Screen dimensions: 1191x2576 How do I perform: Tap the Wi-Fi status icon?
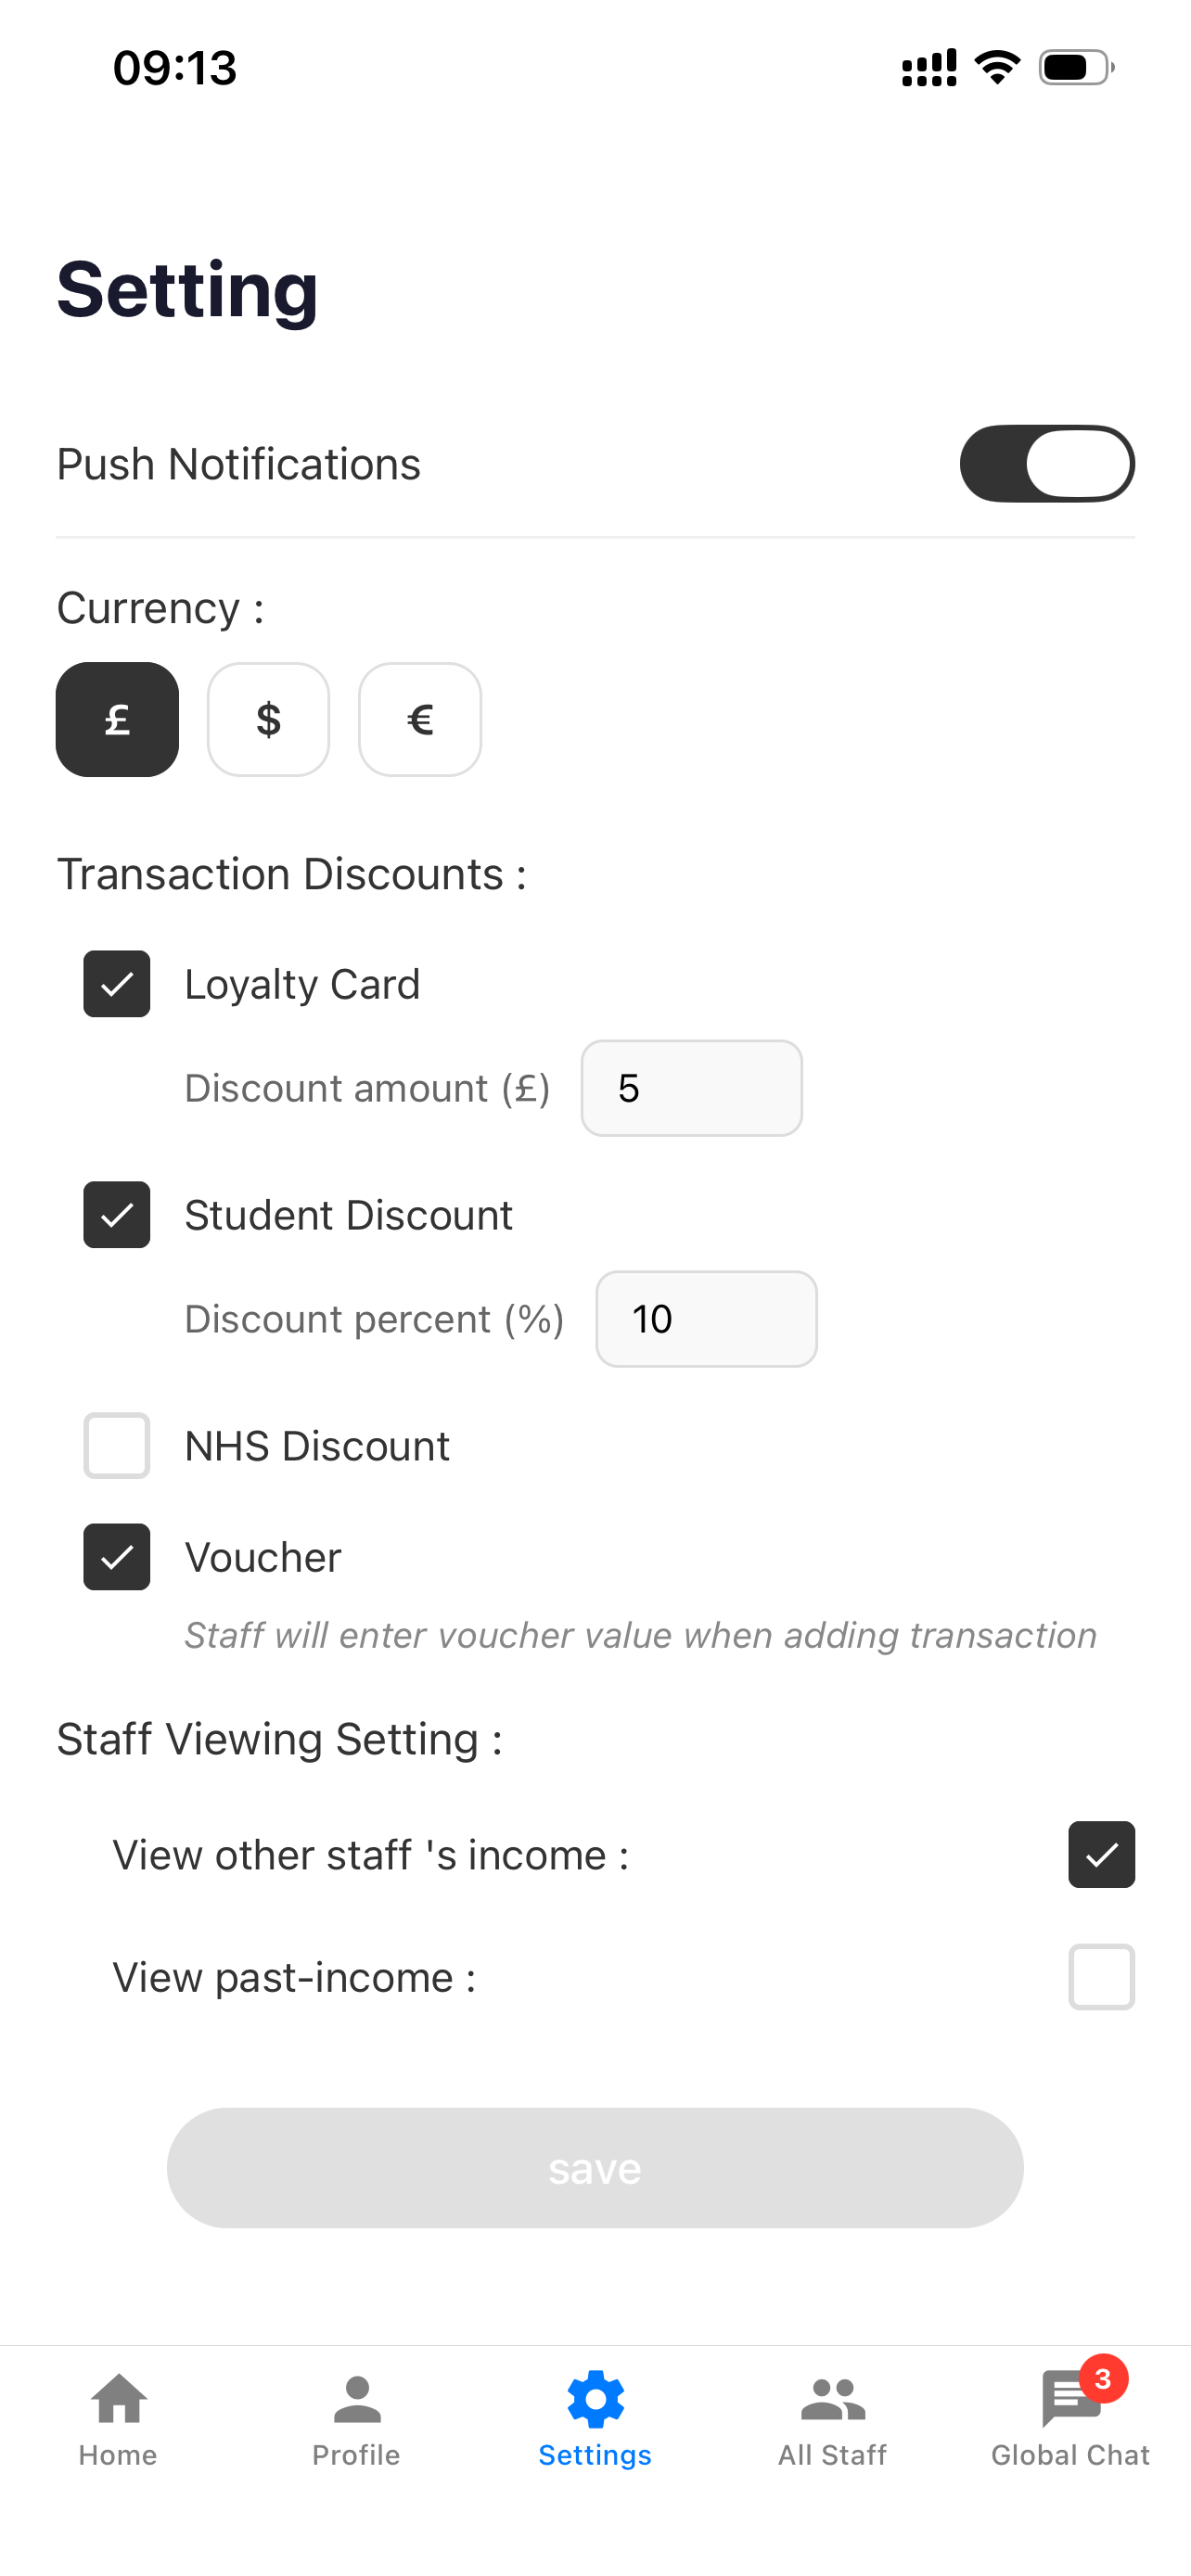pos(997,68)
